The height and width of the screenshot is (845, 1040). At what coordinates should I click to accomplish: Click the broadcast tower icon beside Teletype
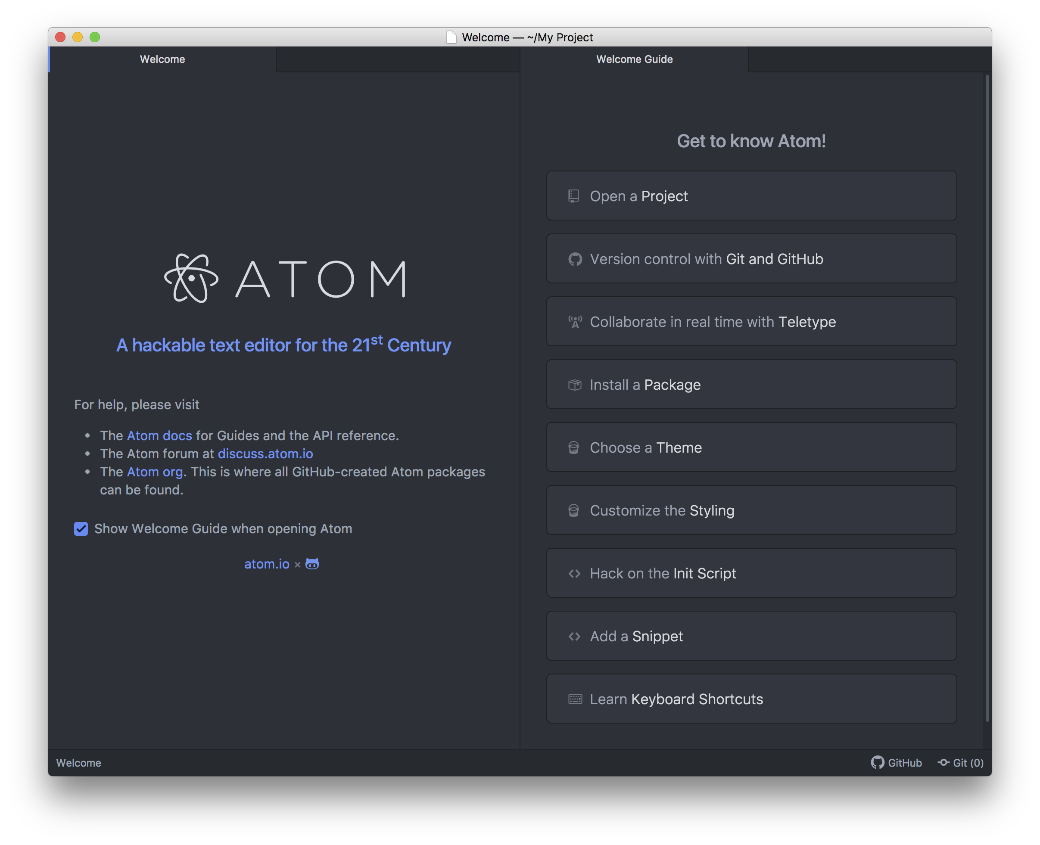pos(575,322)
